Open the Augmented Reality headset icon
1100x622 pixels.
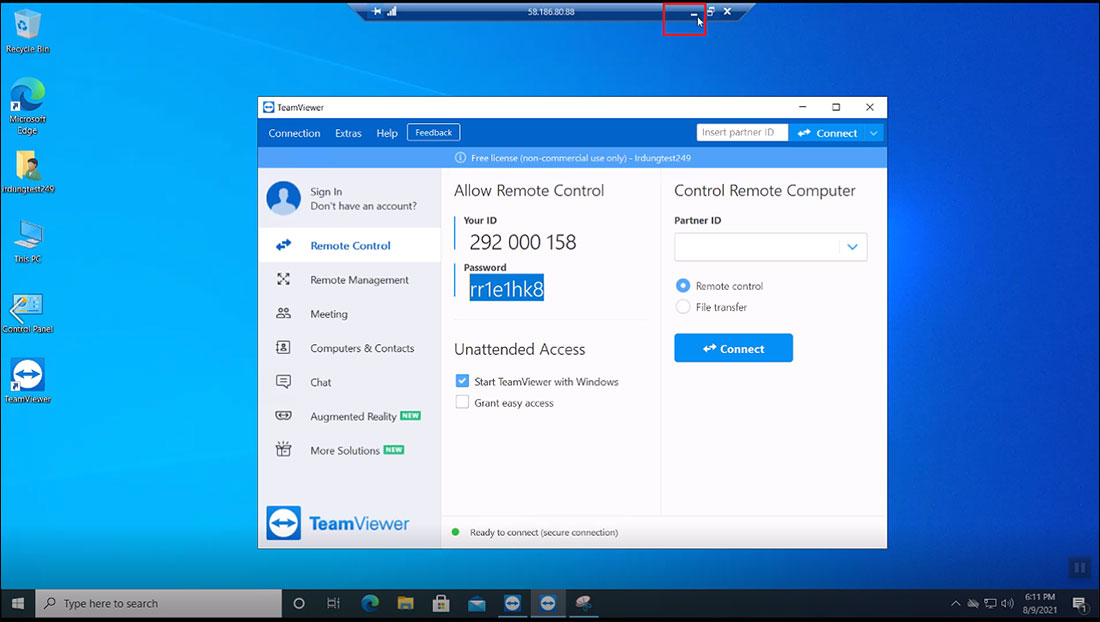coord(283,416)
